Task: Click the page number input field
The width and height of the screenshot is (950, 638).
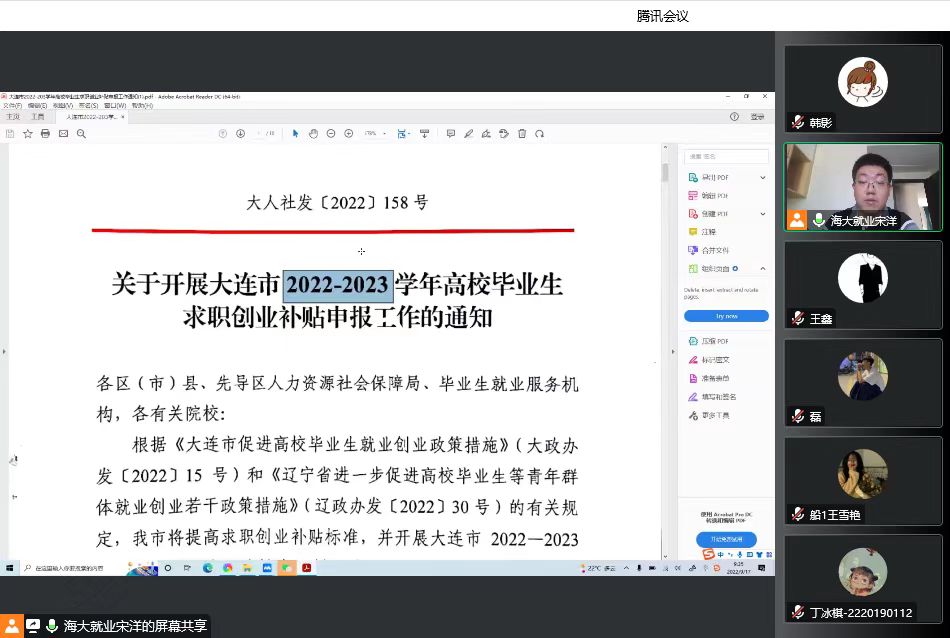Action: (x=259, y=134)
